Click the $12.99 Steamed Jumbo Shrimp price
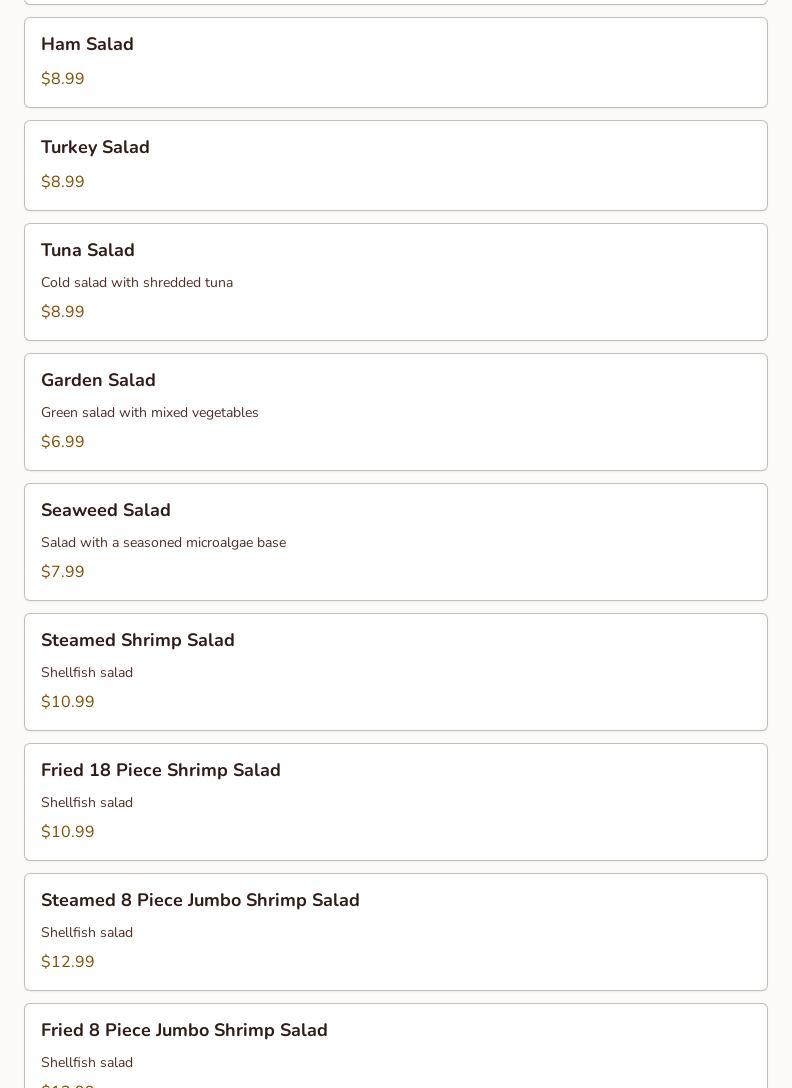Screen dimensions: 792x1088 point(68,962)
